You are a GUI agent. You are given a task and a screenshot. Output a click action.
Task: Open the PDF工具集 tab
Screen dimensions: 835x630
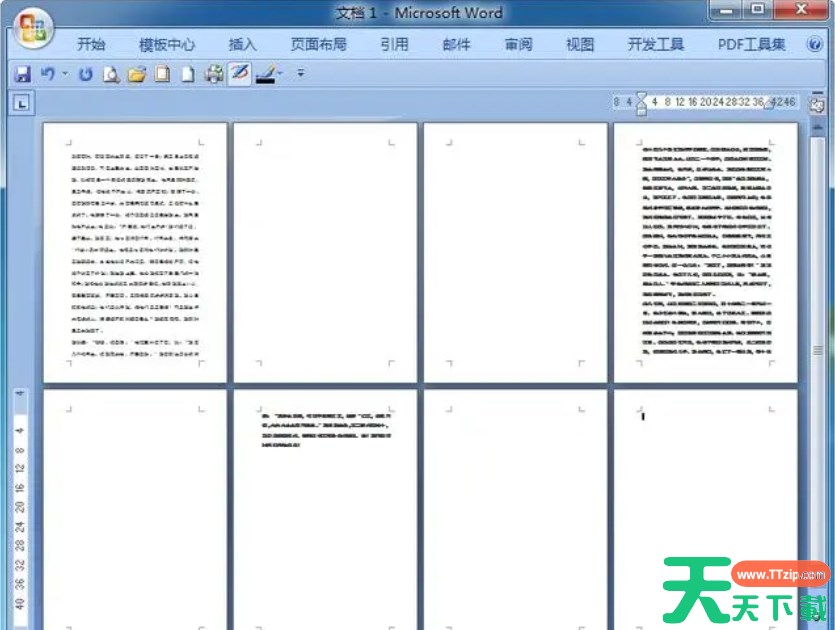pos(752,44)
